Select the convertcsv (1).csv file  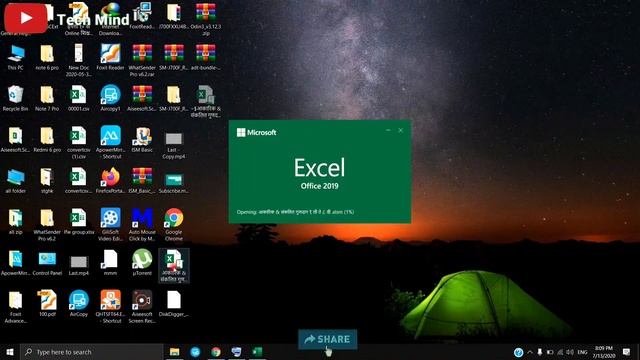(79, 142)
